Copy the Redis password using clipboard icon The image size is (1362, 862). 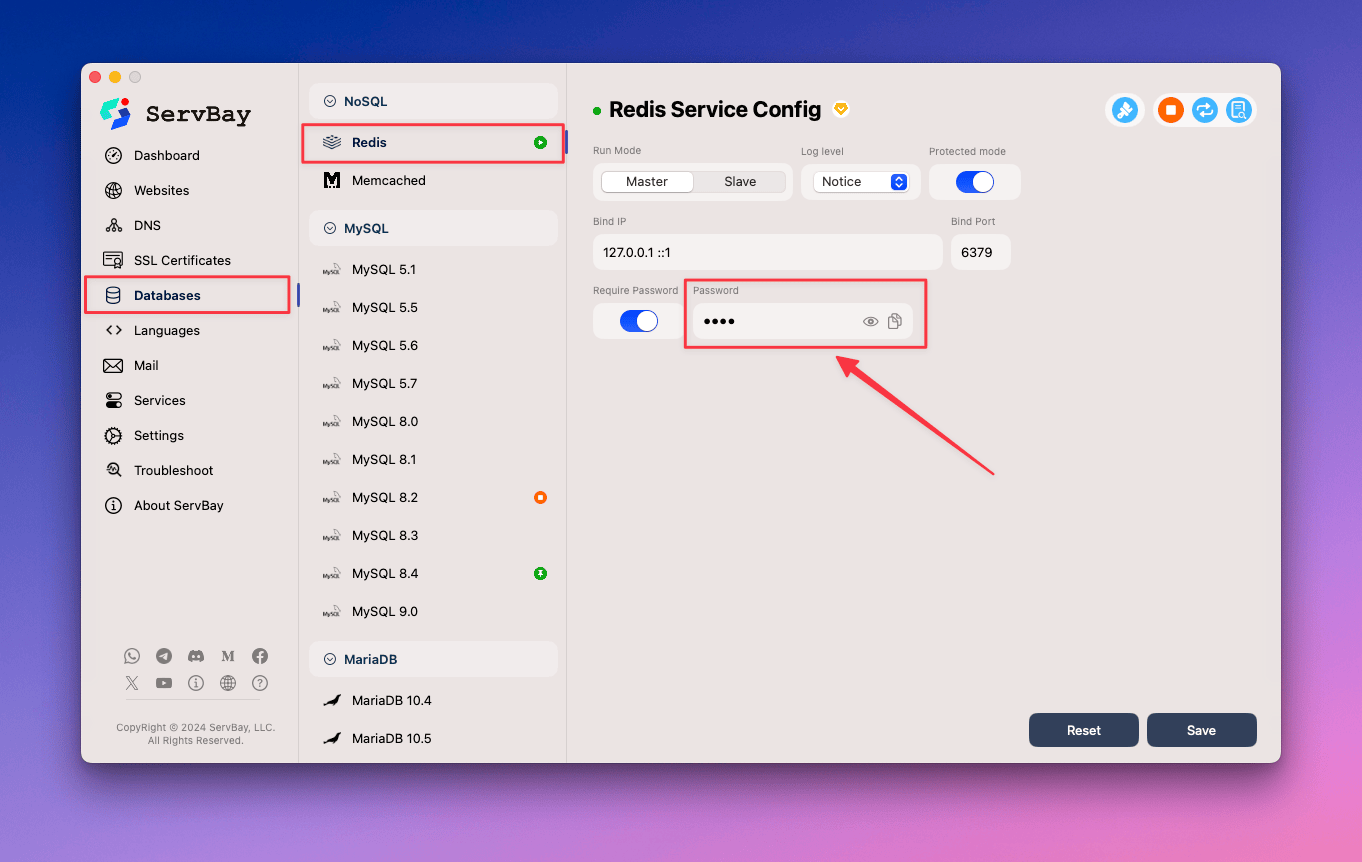[x=895, y=320]
